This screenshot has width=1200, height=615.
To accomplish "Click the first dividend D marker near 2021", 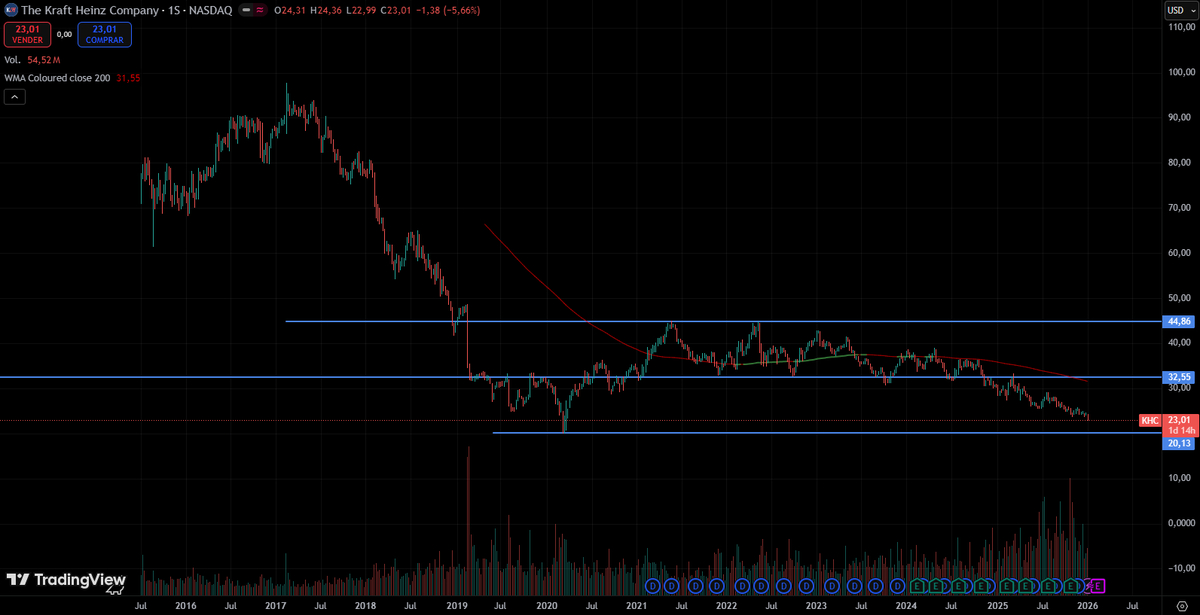I will [651, 584].
